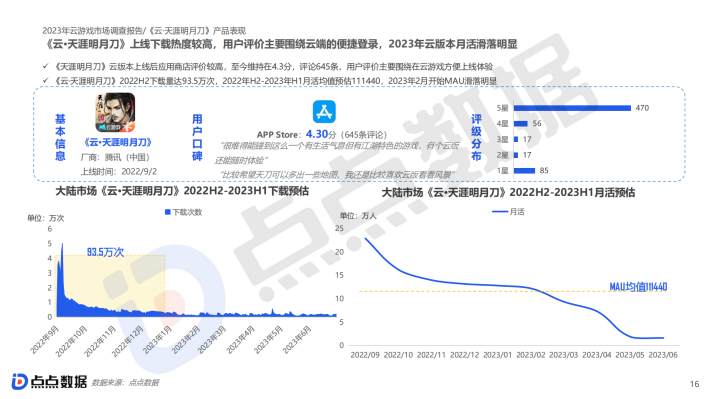The height and width of the screenshot is (399, 710).
Task: Select the 1星 rating bar with 85
Action: (x=524, y=171)
